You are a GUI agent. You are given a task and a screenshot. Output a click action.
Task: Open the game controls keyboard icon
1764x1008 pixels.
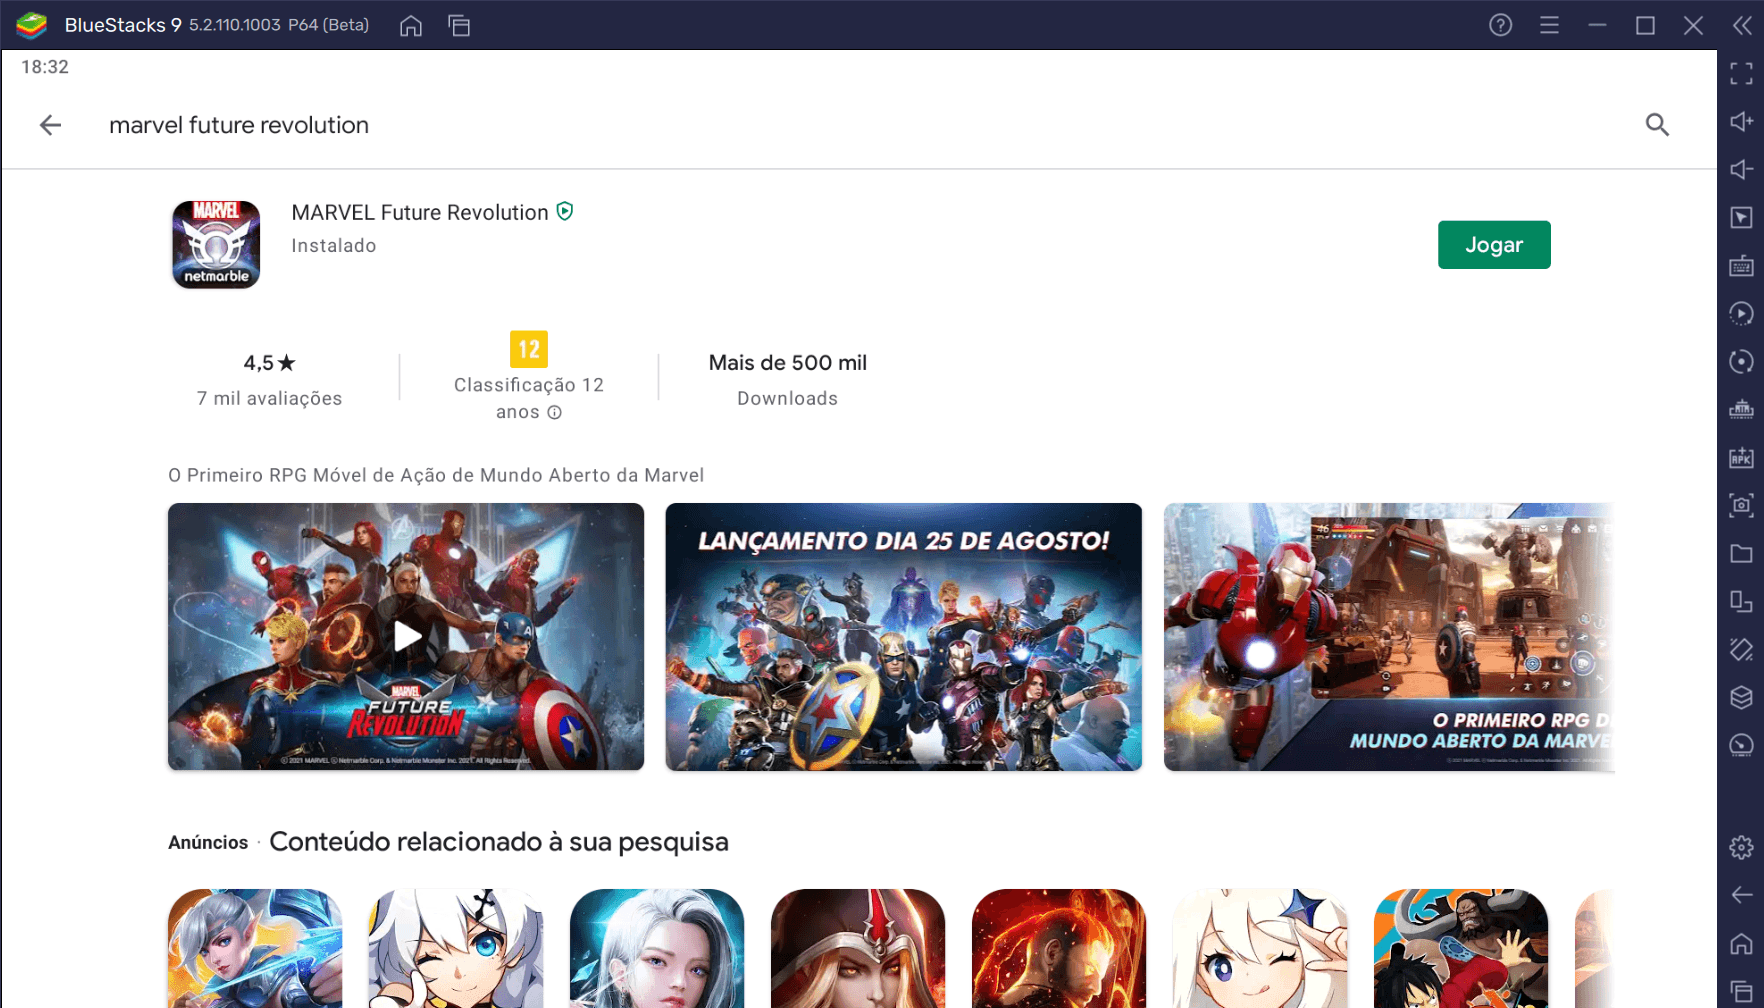tap(1741, 266)
